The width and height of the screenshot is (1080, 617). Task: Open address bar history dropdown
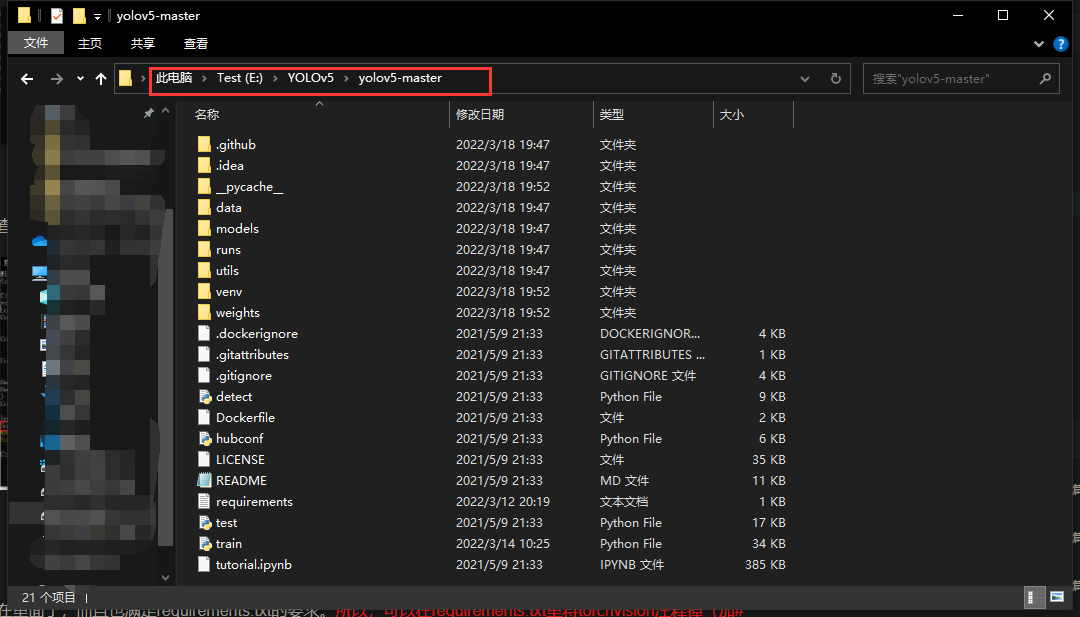point(804,79)
